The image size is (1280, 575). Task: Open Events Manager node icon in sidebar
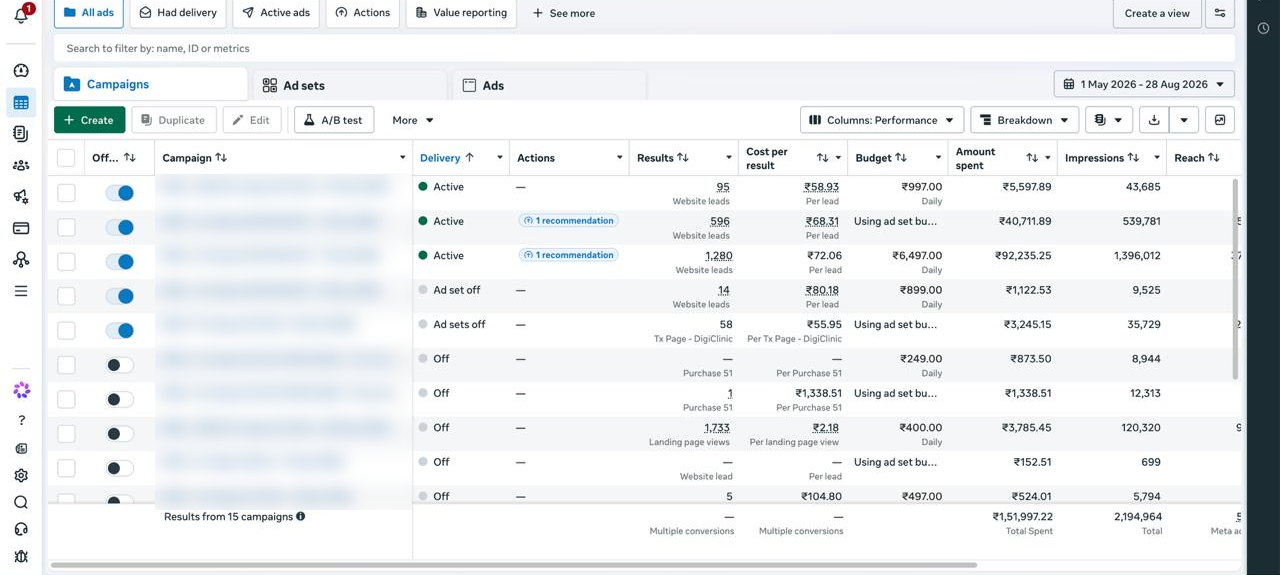21,260
